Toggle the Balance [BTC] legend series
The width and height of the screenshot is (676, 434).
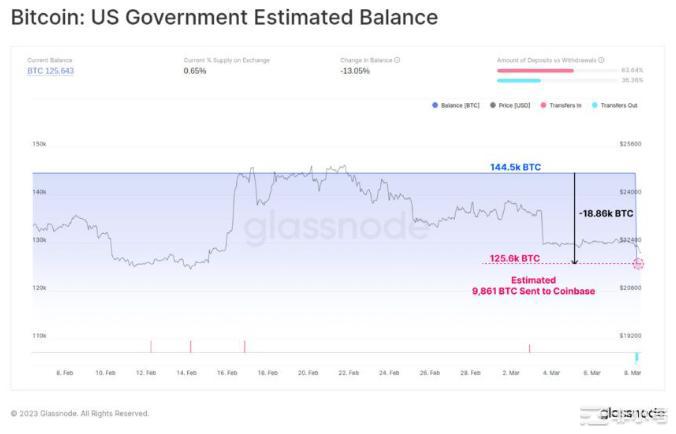[x=456, y=105]
